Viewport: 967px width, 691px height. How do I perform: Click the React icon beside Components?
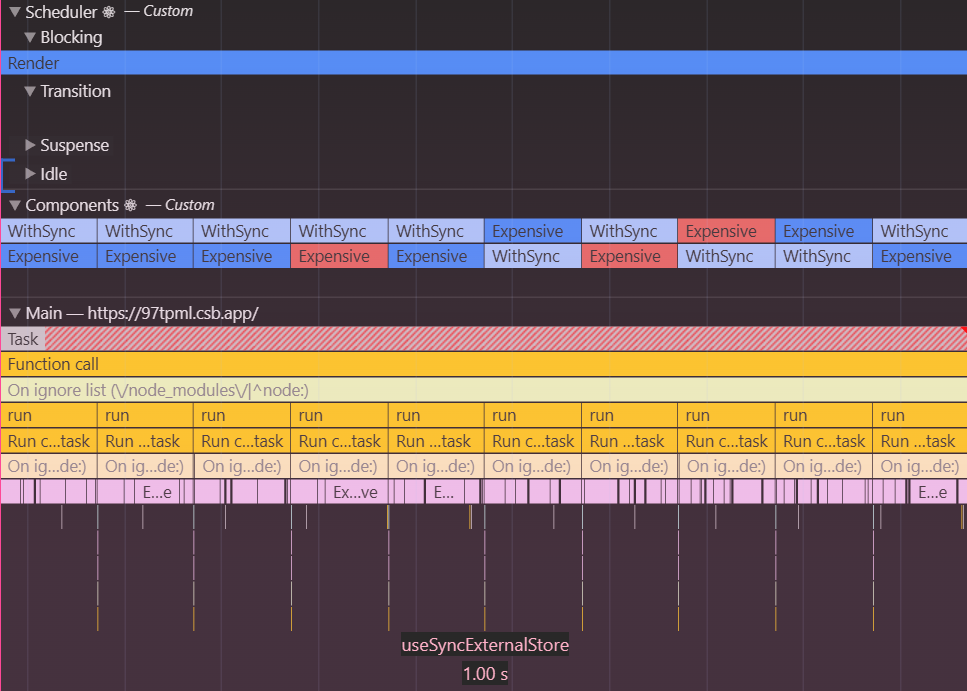point(130,205)
